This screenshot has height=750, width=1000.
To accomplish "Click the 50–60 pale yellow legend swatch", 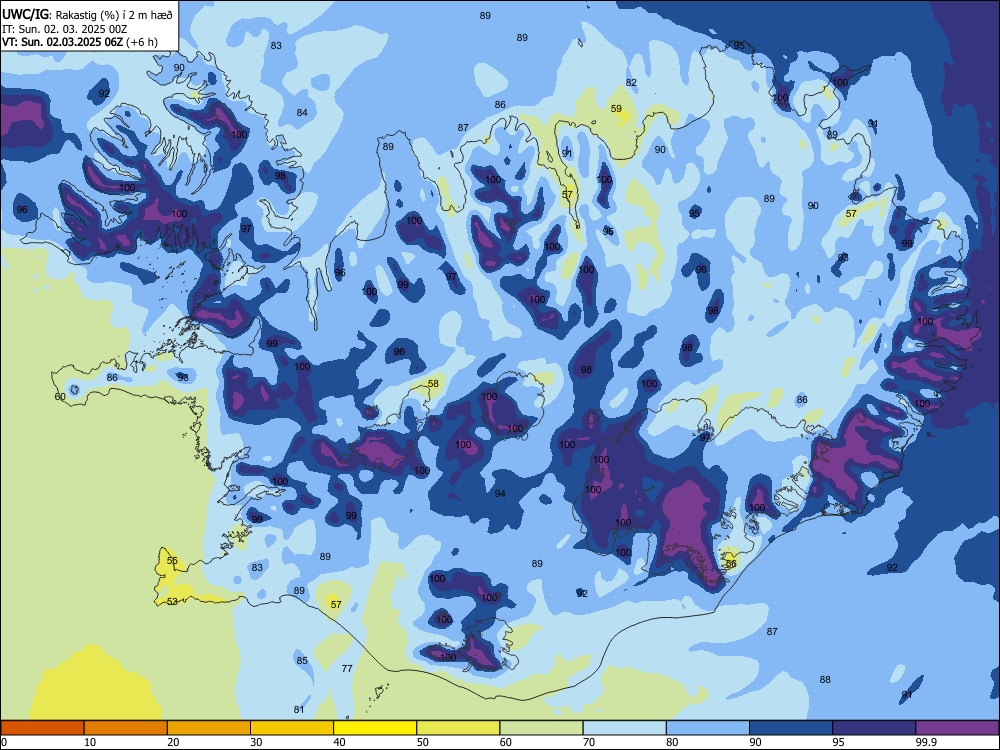I will point(458,728).
